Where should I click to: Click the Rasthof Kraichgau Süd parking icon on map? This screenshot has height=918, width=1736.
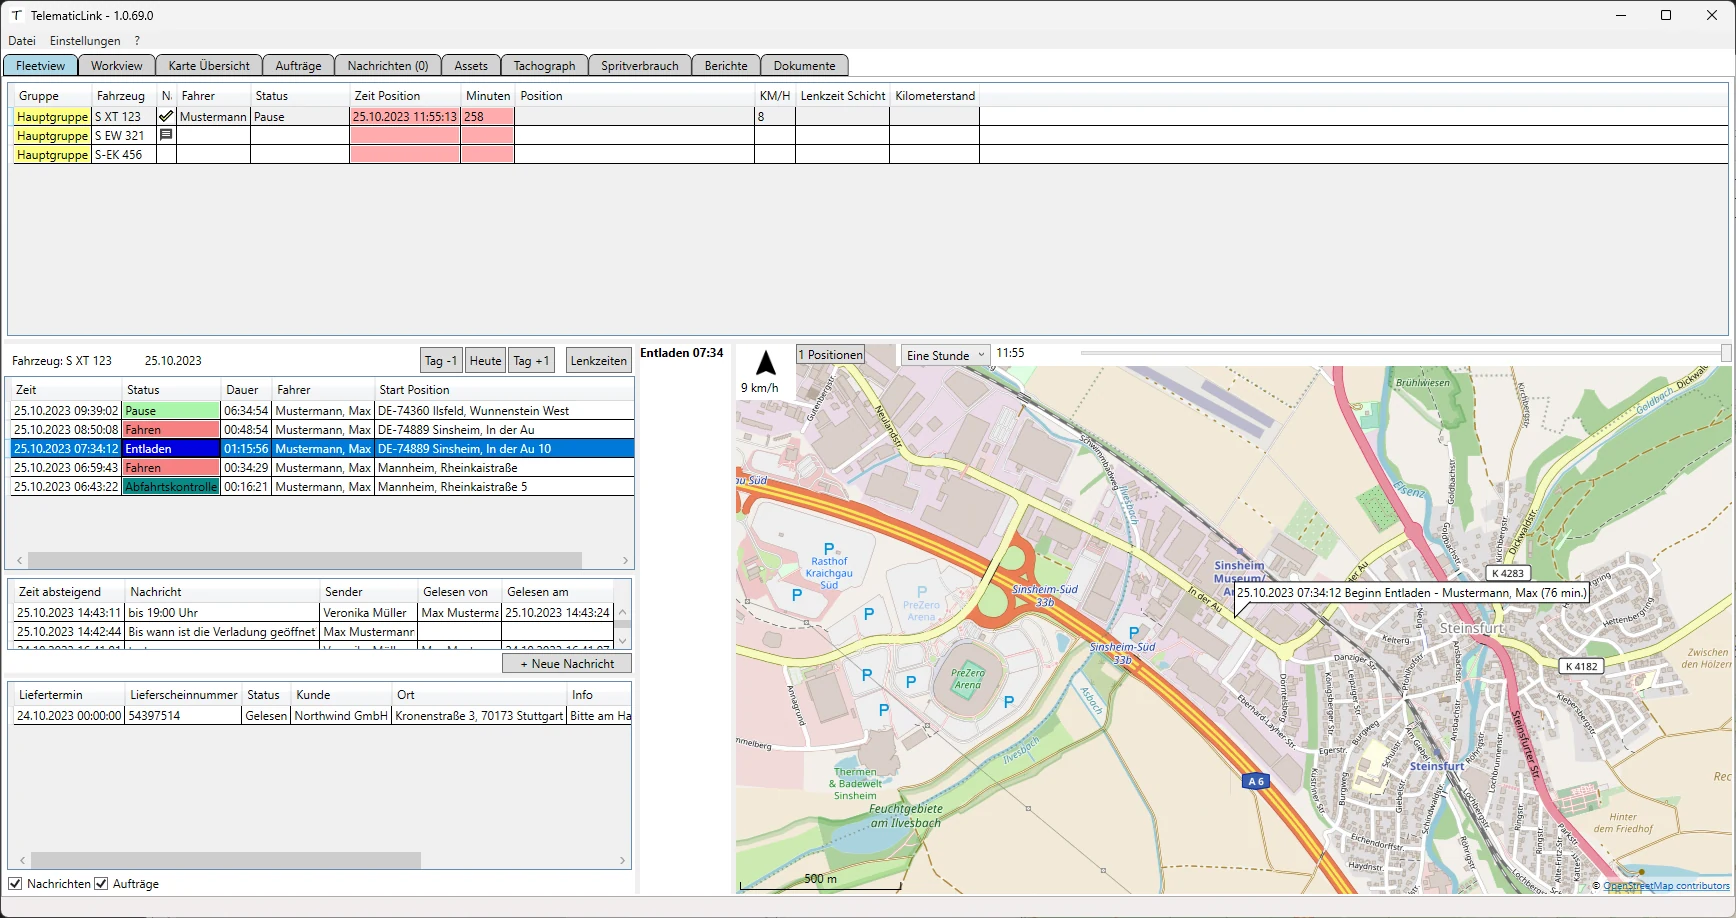[829, 549]
